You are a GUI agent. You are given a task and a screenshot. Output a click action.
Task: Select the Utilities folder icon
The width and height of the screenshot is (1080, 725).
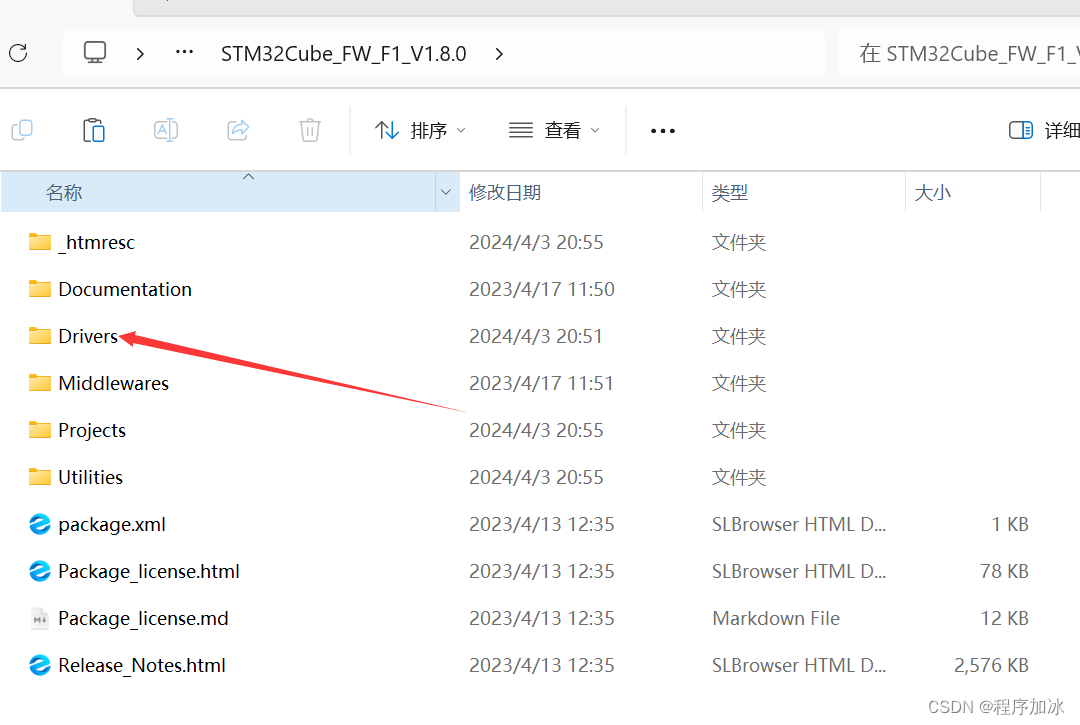[40, 476]
